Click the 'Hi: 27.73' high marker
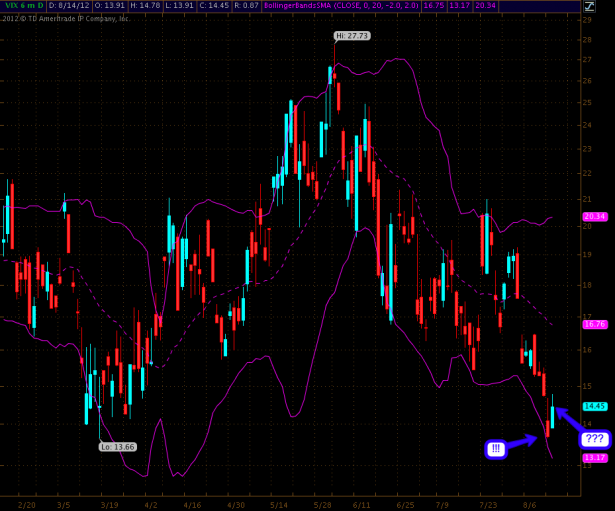 pos(352,36)
